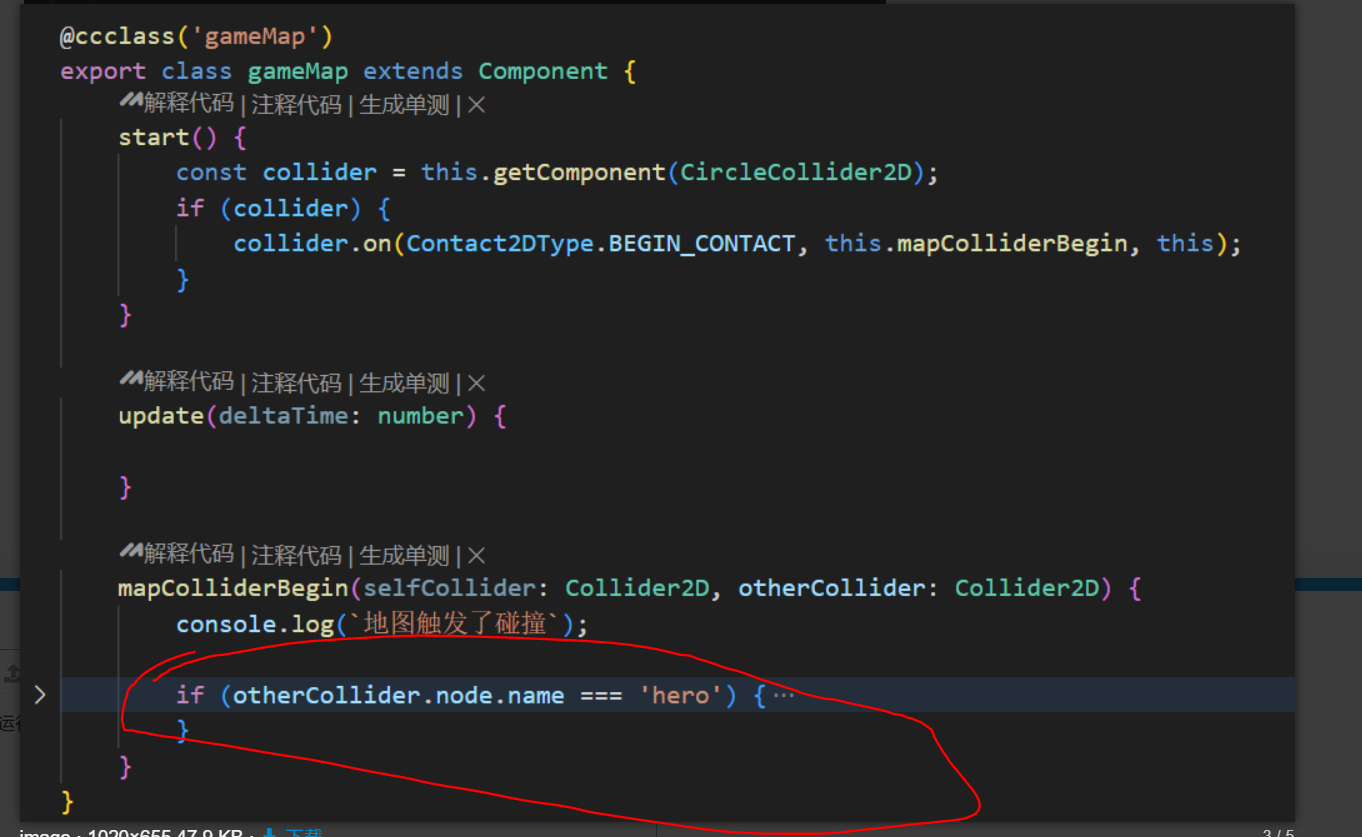
Task: Click 'console' in the console.log line
Action: (x=226, y=624)
